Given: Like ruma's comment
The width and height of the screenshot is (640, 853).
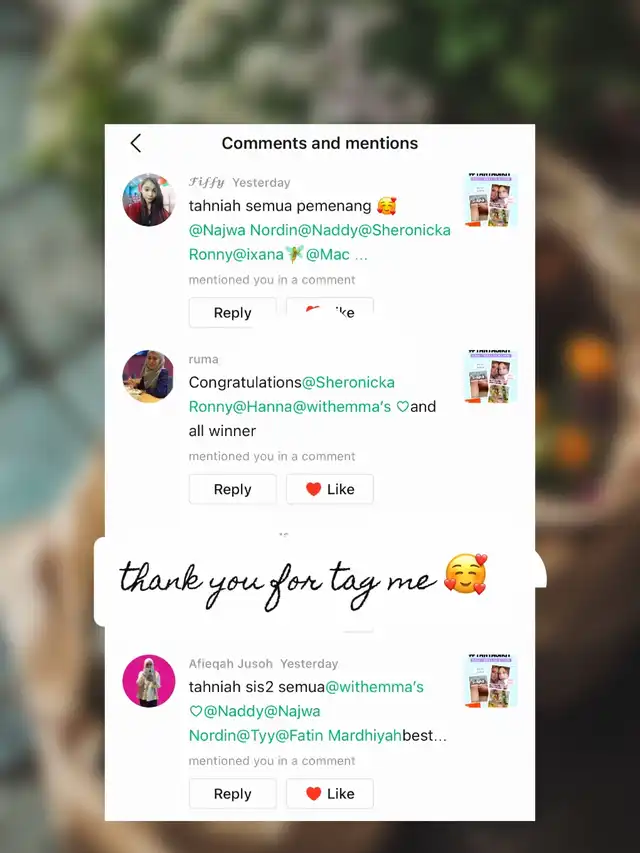Looking at the screenshot, I should [330, 489].
